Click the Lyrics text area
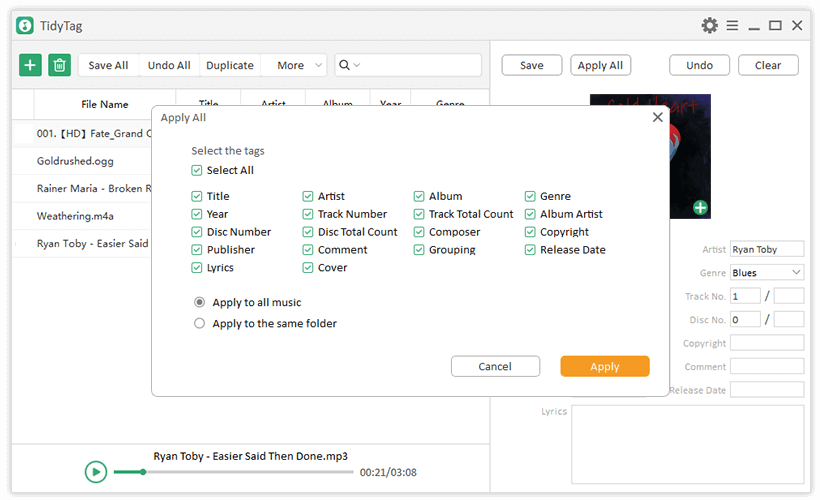Viewport: 820px width, 500px height. click(687, 445)
